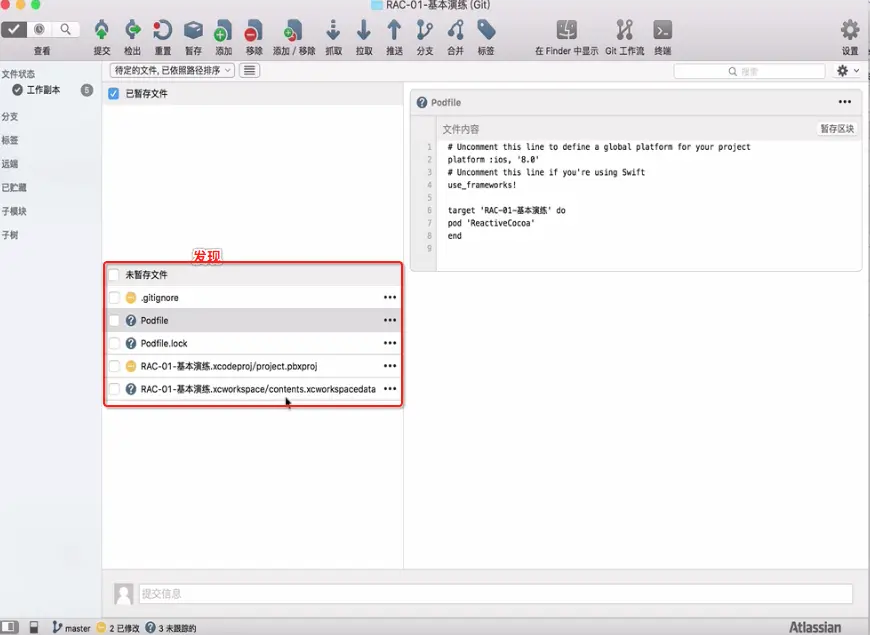Open the ellipsis menu for .gitignore

(x=390, y=298)
